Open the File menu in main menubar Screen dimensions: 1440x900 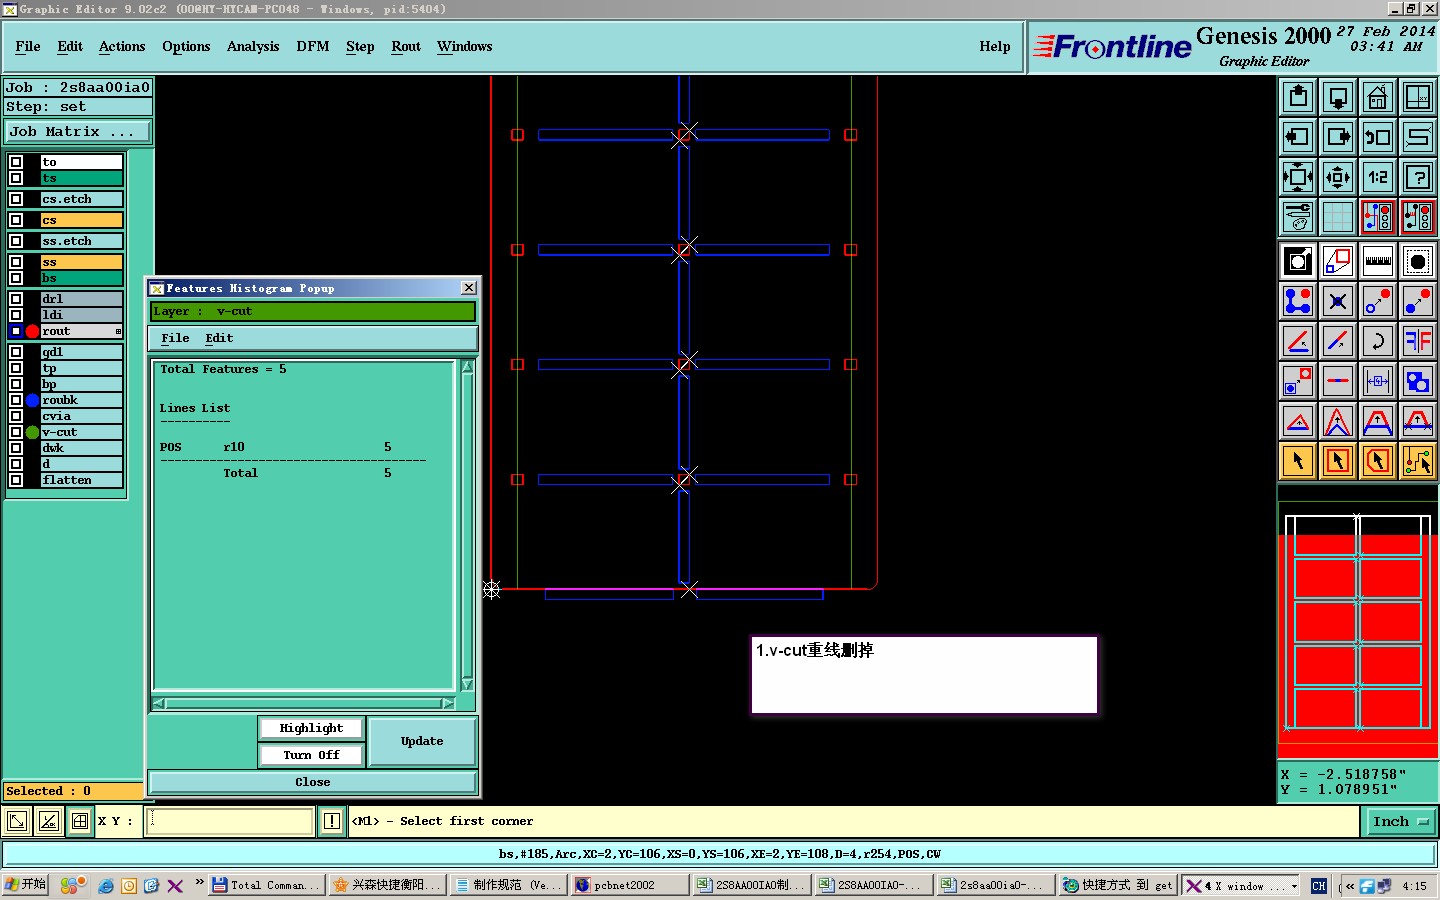[28, 47]
